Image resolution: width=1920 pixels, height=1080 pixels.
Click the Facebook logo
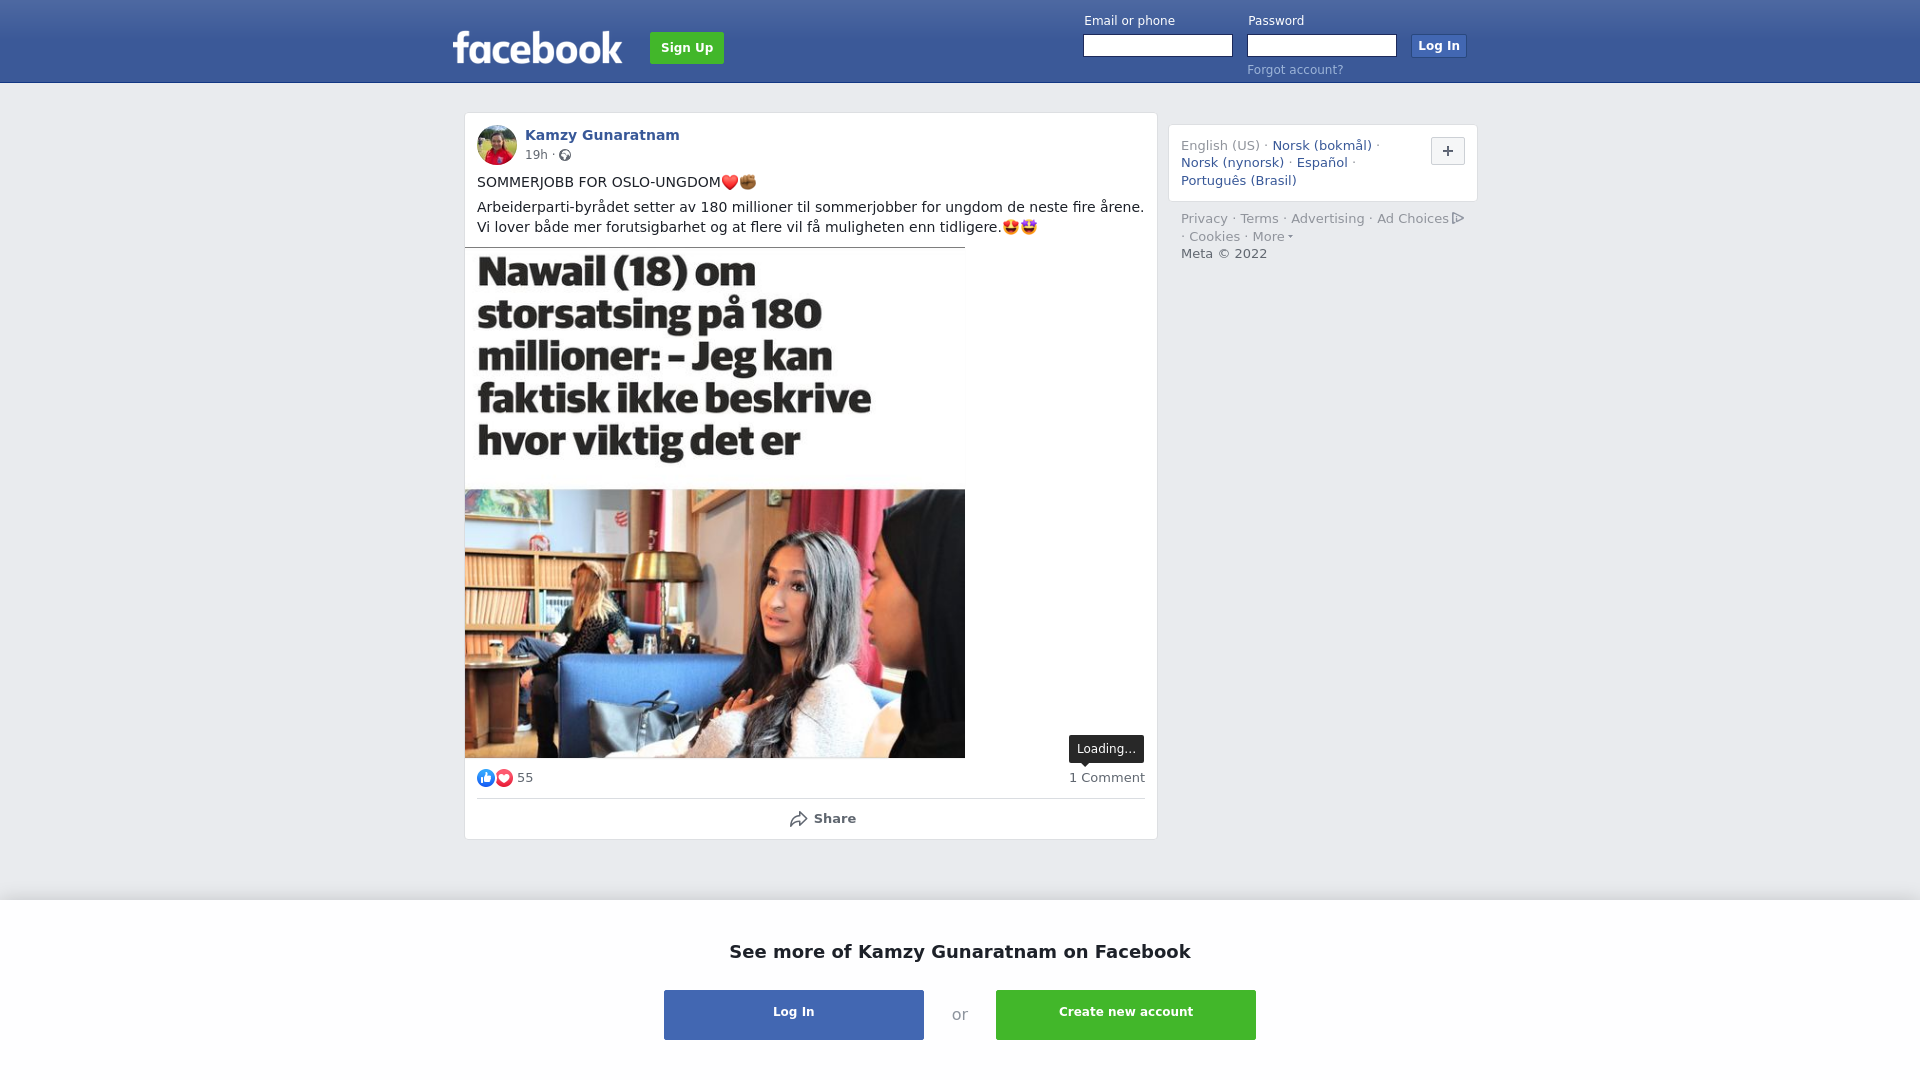point(537,47)
